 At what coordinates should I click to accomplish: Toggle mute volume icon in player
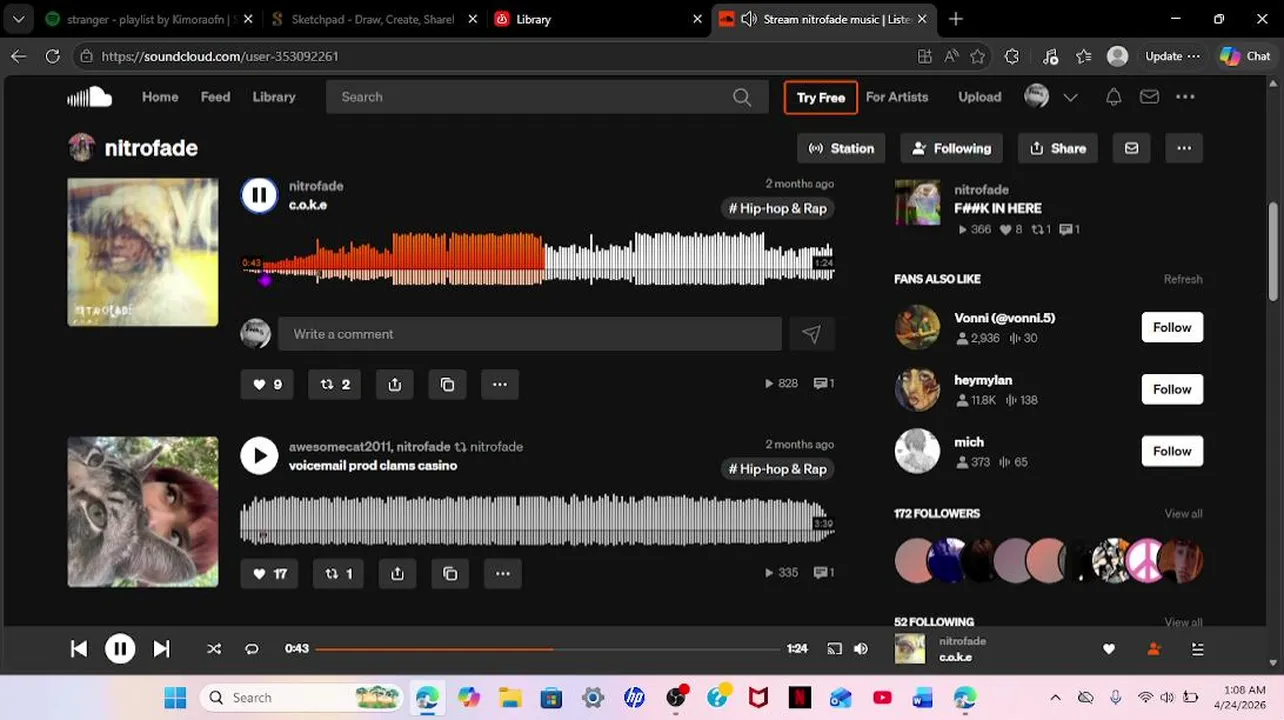[861, 649]
